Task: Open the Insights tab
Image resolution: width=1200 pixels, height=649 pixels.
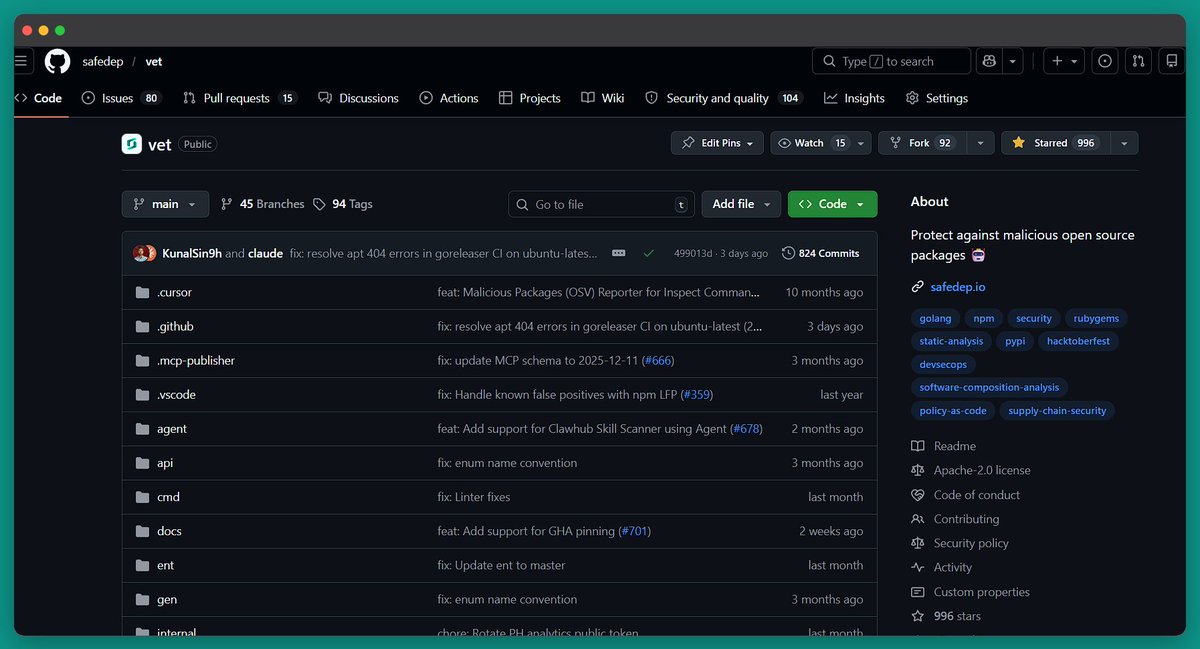Action: tap(855, 98)
